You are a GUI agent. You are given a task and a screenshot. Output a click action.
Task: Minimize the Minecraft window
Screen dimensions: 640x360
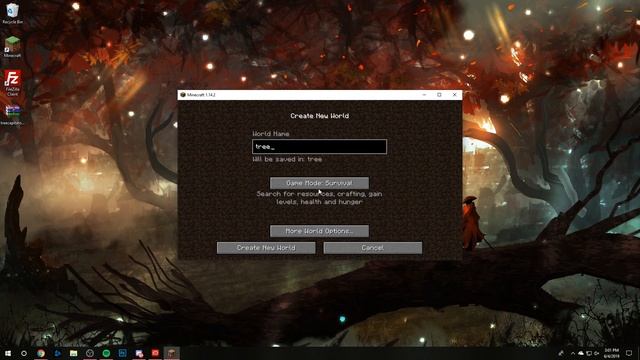424,95
